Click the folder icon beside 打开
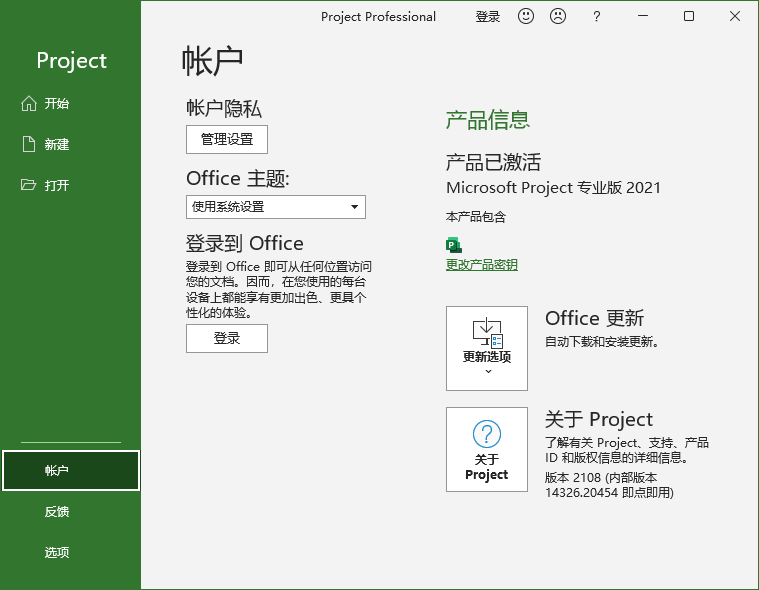Viewport: 759px width, 590px height. 29,185
